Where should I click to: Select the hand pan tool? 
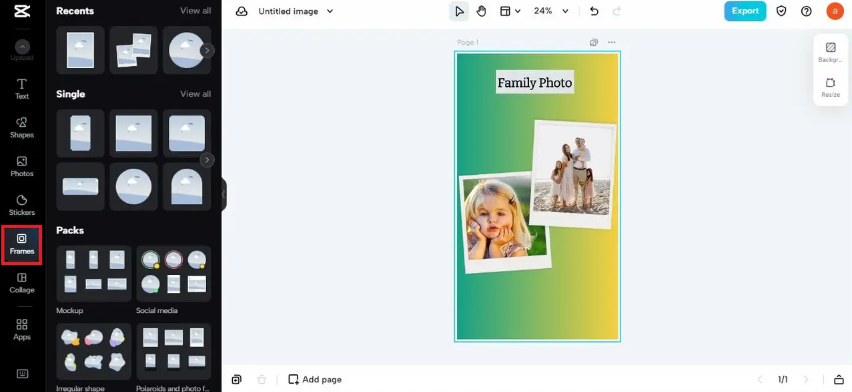pyautogui.click(x=481, y=11)
